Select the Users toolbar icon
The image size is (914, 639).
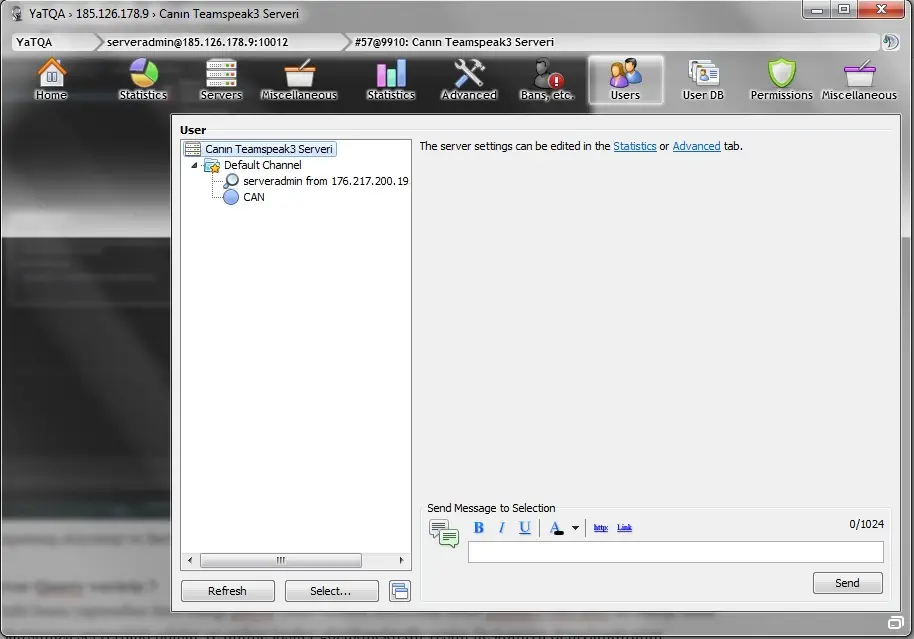pos(625,80)
